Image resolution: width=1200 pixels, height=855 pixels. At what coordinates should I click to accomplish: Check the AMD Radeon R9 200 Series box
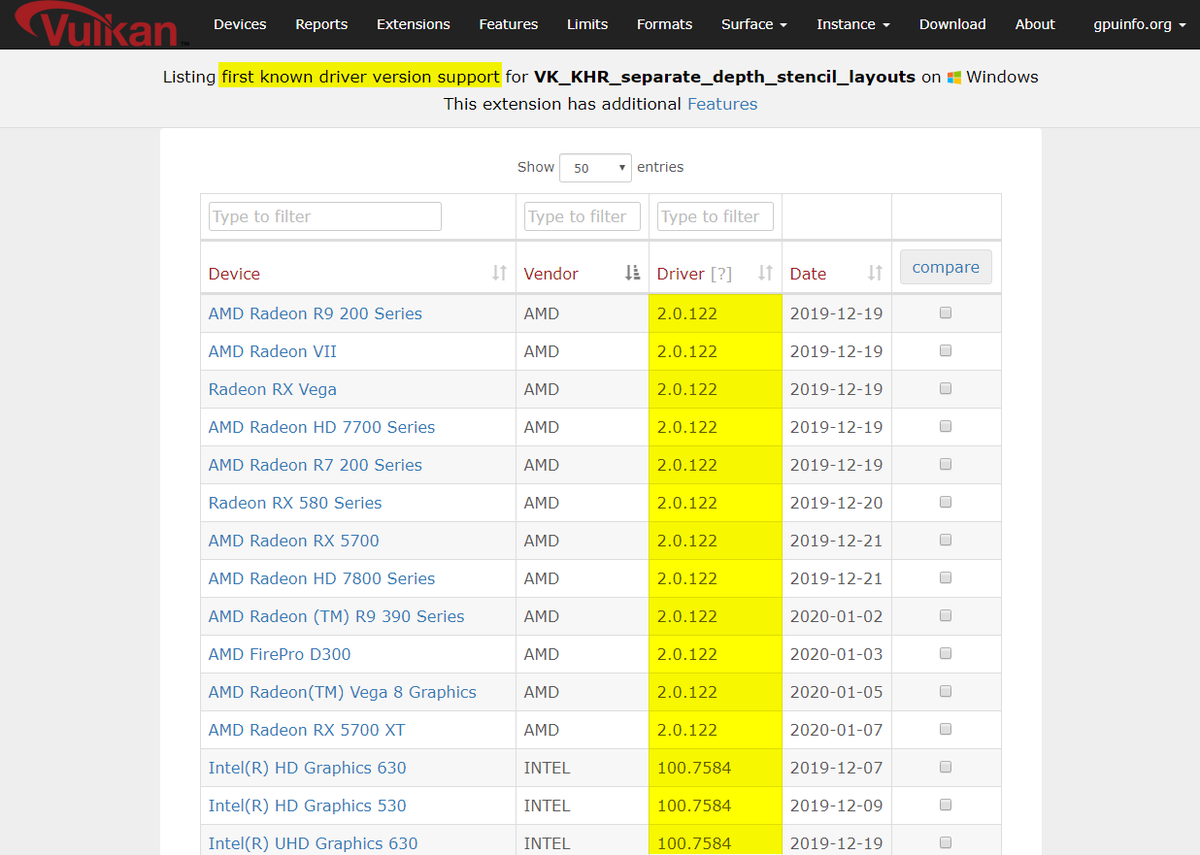pyautogui.click(x=946, y=313)
